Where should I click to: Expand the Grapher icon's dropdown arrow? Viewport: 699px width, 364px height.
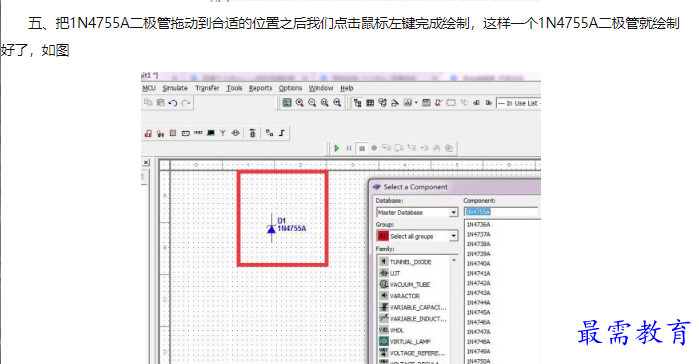click(x=416, y=103)
